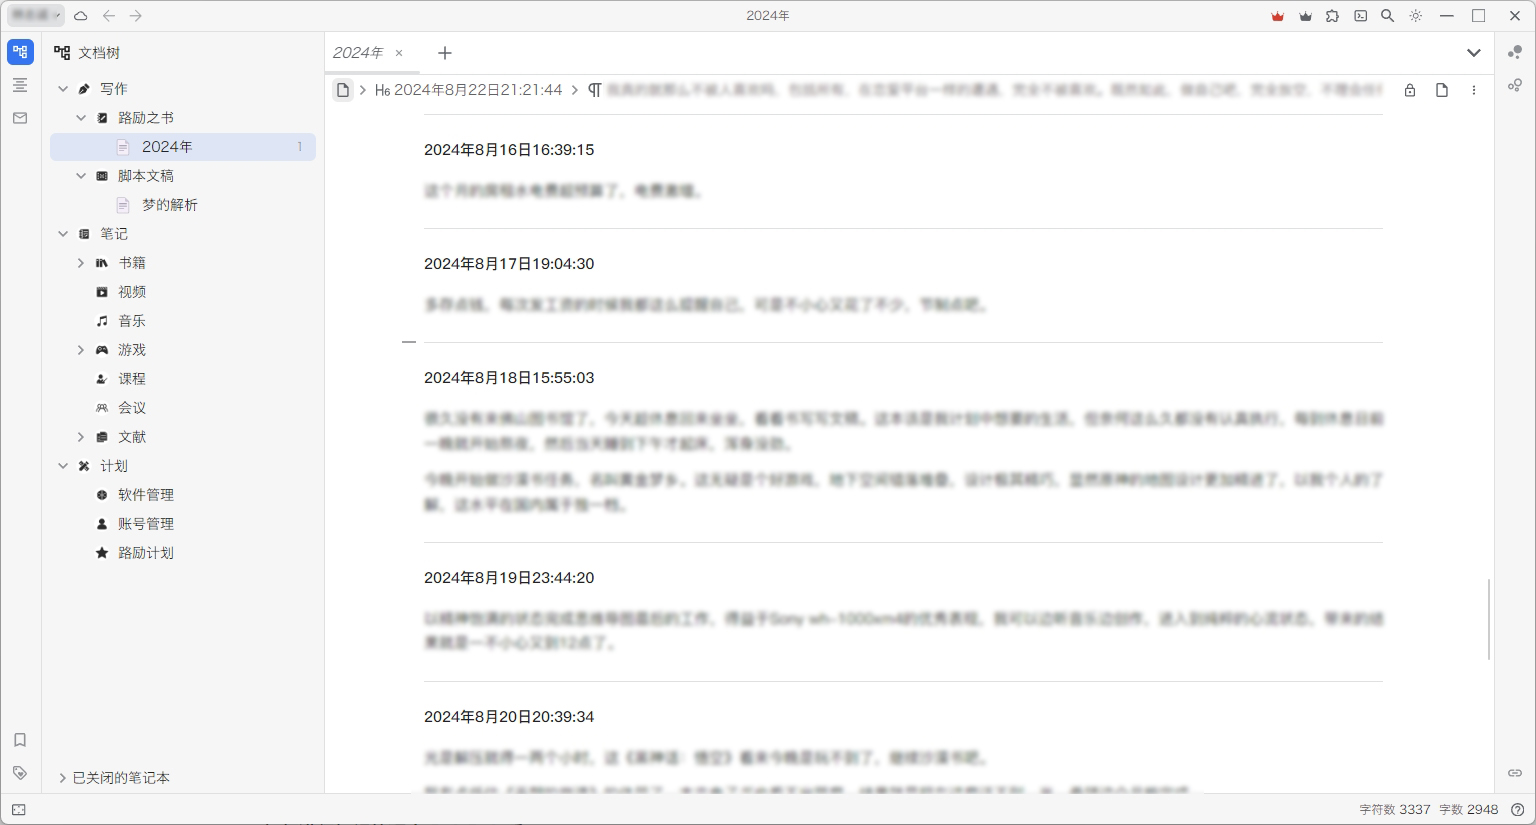Click heading 2024年8月19日23:44:20
This screenshot has height=825, width=1536.
tap(509, 578)
